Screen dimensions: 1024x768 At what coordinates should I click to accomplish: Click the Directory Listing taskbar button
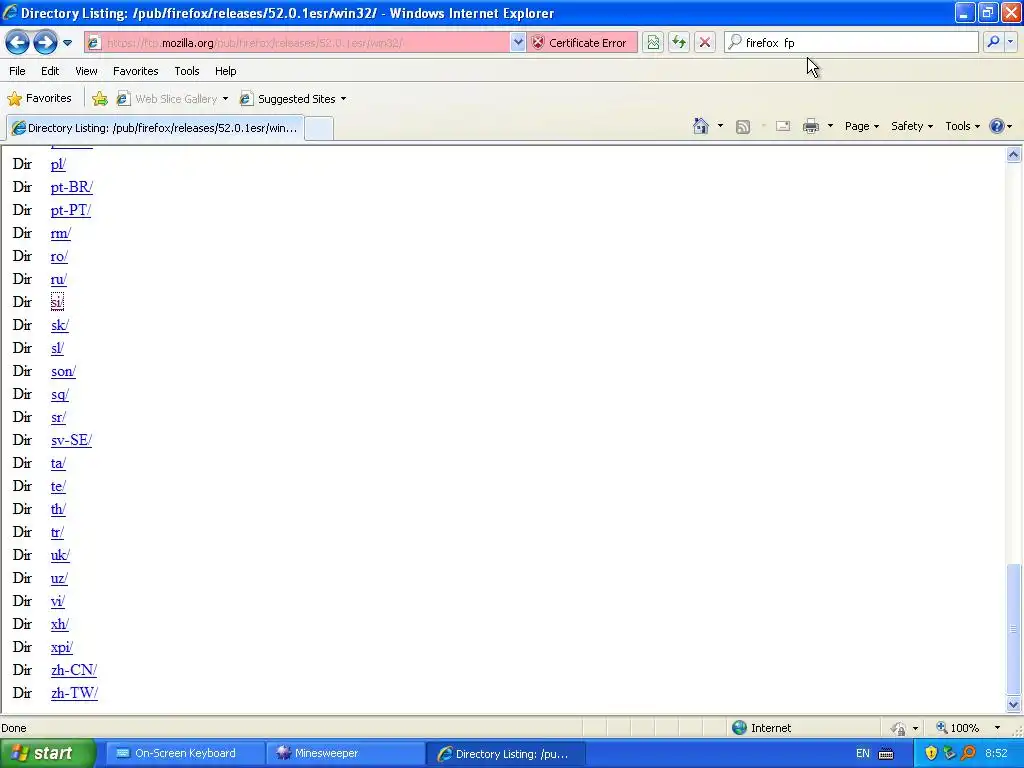[505, 754]
